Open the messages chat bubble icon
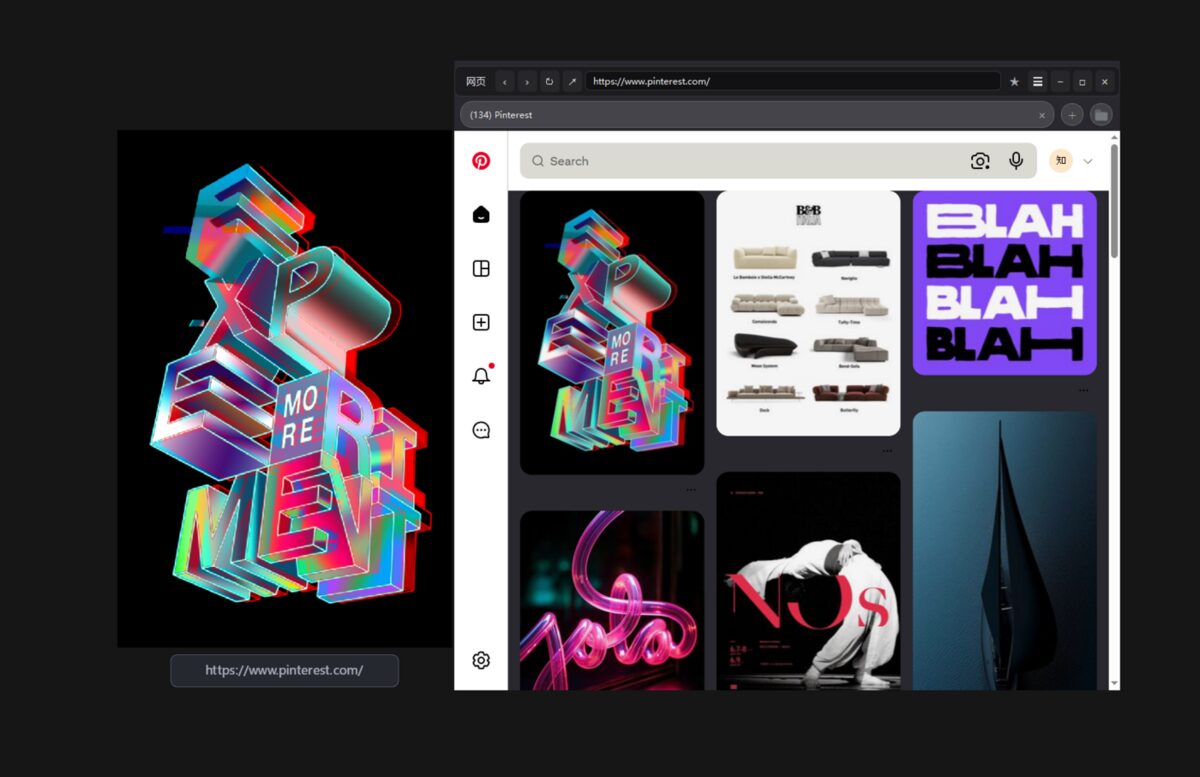1200x777 pixels. (x=481, y=430)
